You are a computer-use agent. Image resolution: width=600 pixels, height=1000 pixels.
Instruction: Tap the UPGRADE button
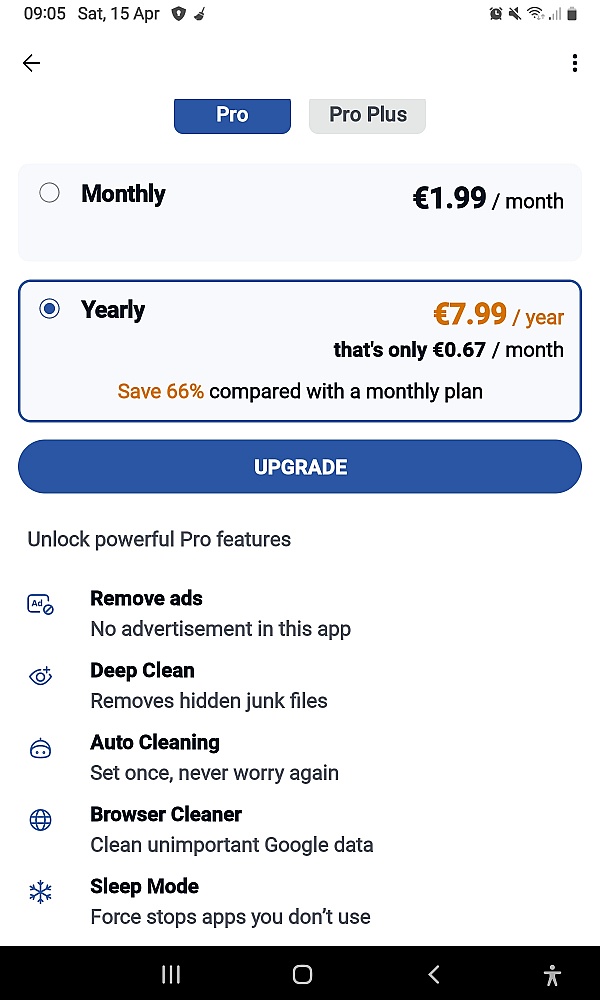(x=300, y=466)
